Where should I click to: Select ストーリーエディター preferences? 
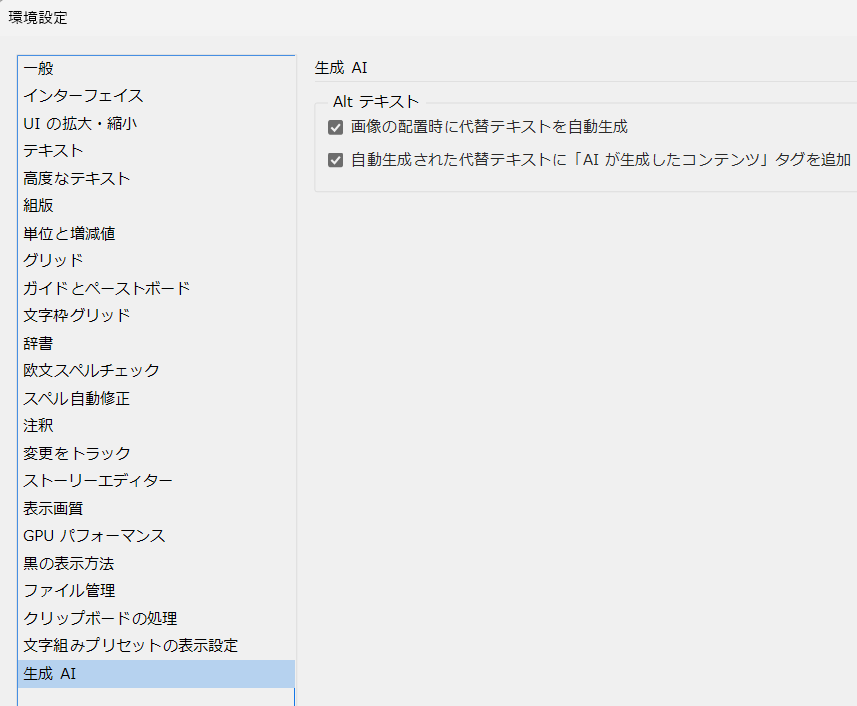click(98, 481)
